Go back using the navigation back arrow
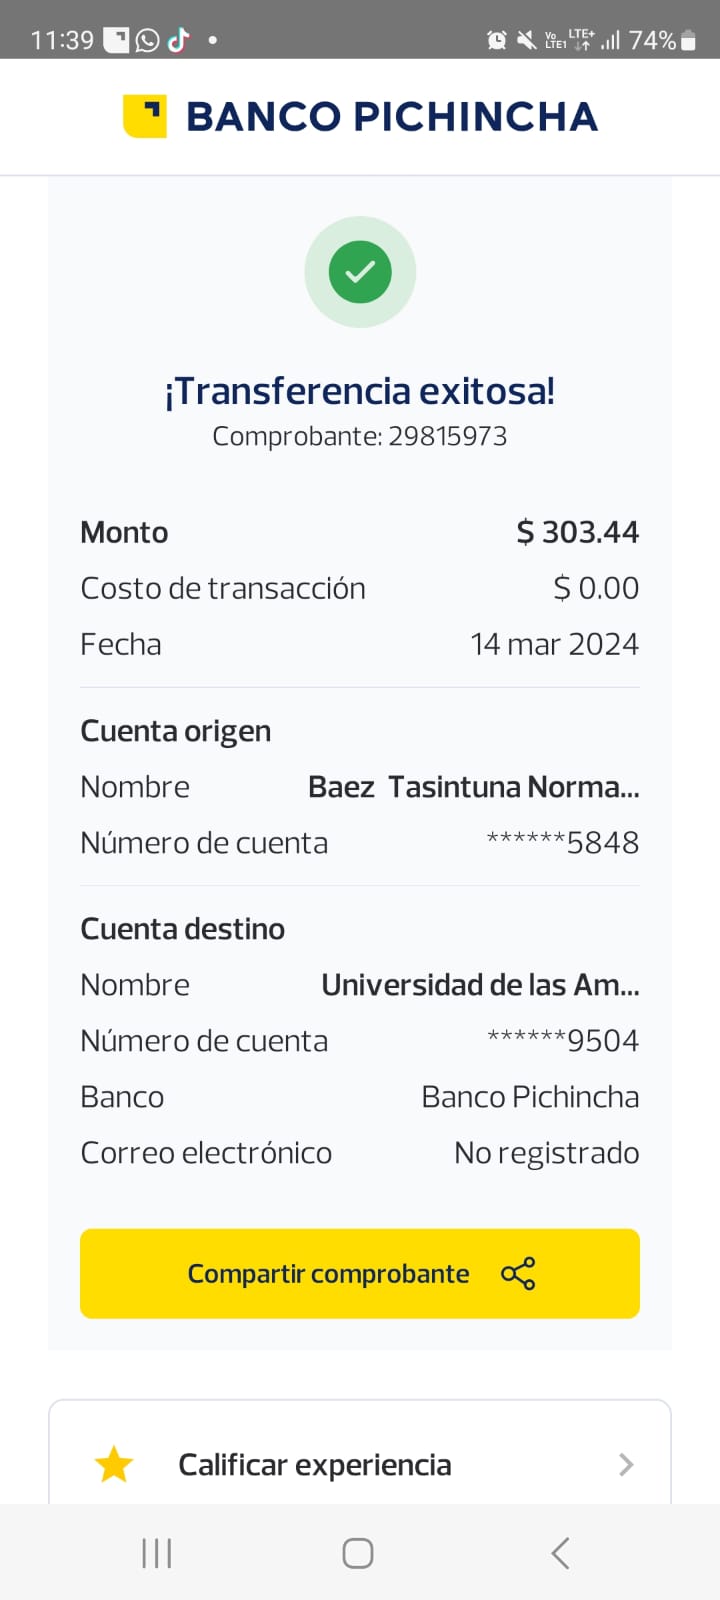Image resolution: width=720 pixels, height=1600 pixels. (560, 1553)
